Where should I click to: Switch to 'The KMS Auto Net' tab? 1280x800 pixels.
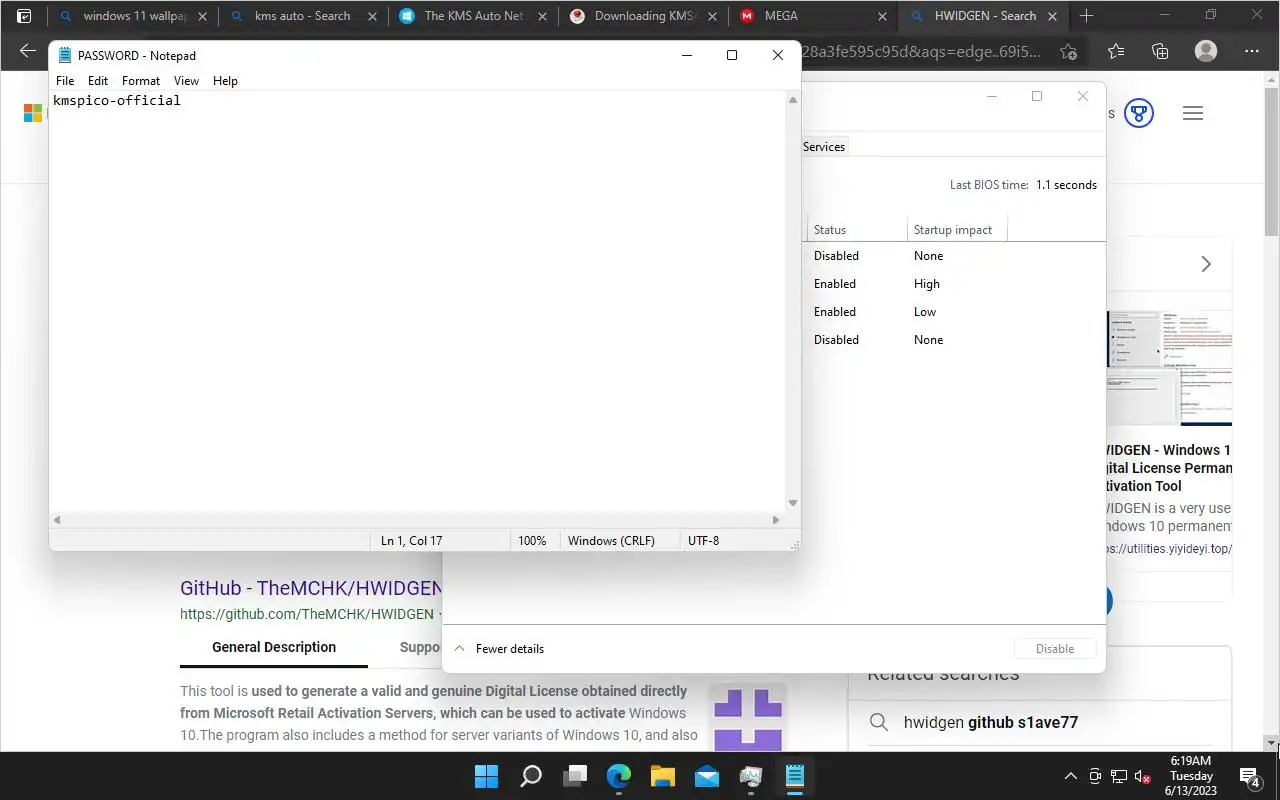coord(473,16)
